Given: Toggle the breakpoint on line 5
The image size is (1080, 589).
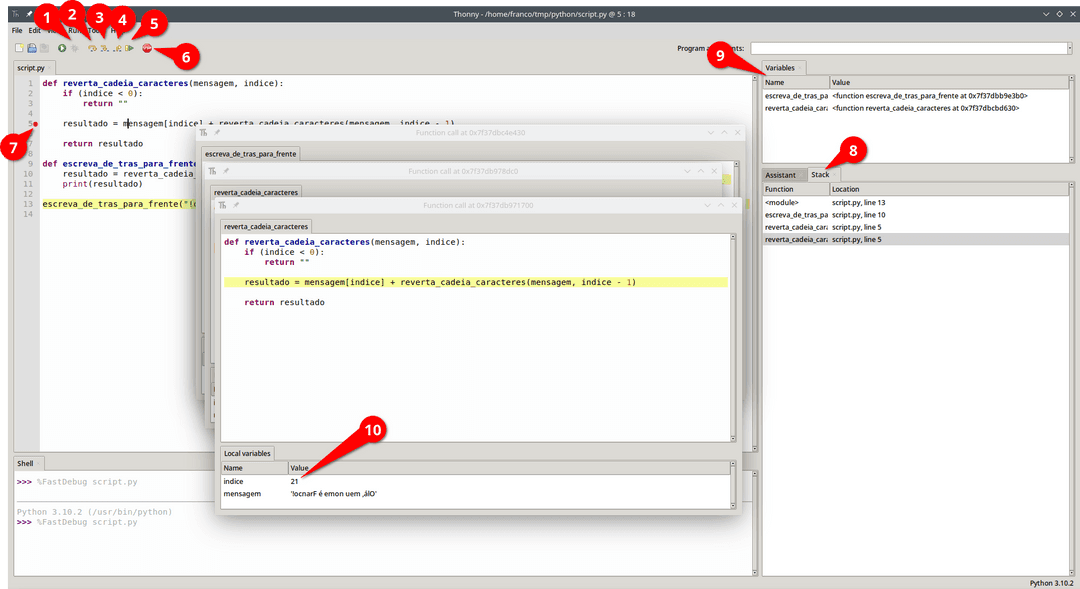Looking at the screenshot, I should [33, 124].
